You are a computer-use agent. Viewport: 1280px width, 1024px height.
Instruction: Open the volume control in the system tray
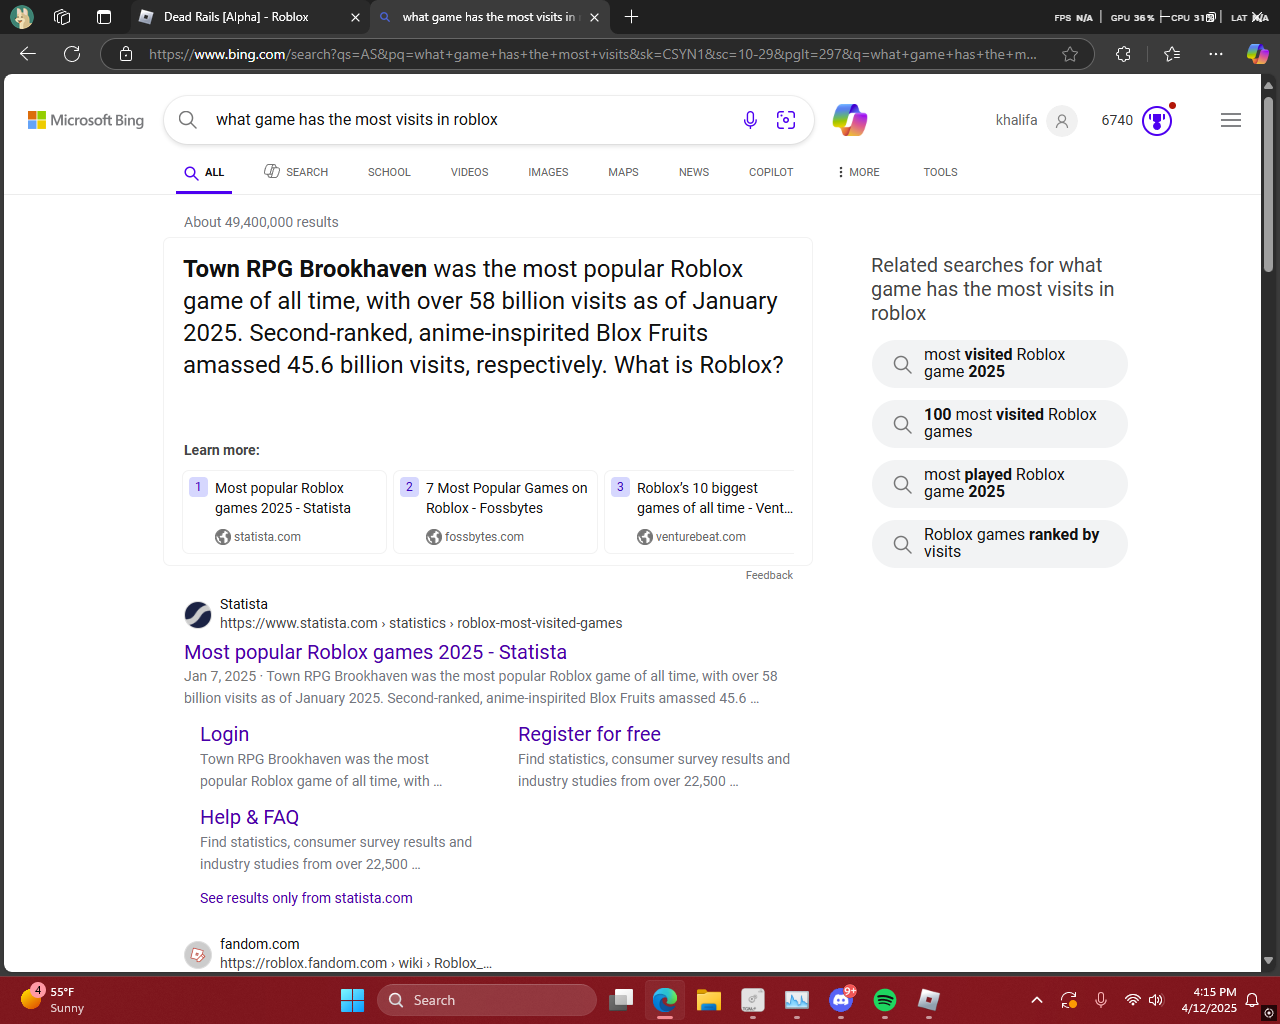[x=1157, y=1000]
